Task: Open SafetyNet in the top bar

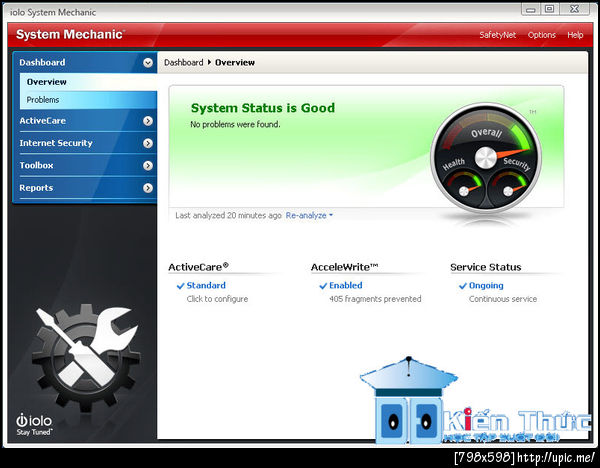Action: click(x=497, y=35)
